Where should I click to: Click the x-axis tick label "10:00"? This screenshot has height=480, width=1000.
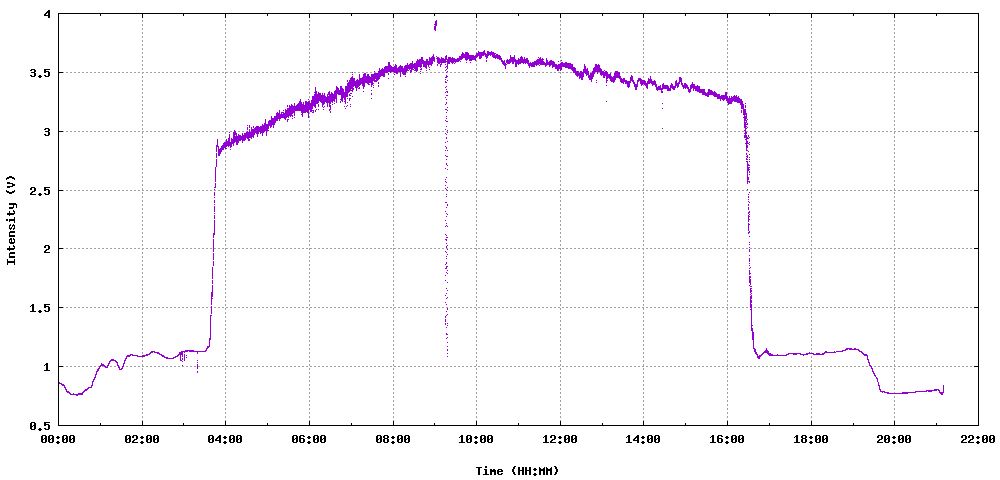pos(476,439)
